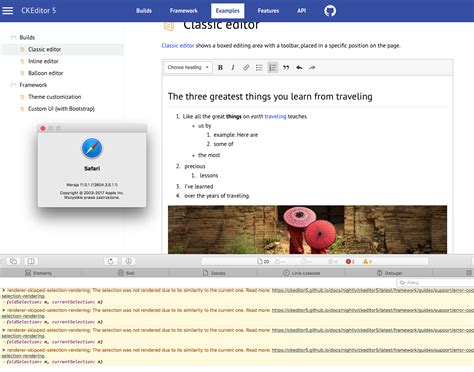The width and height of the screenshot is (474, 372).
Task: Click the traveling link in the list
Action: [275, 116]
